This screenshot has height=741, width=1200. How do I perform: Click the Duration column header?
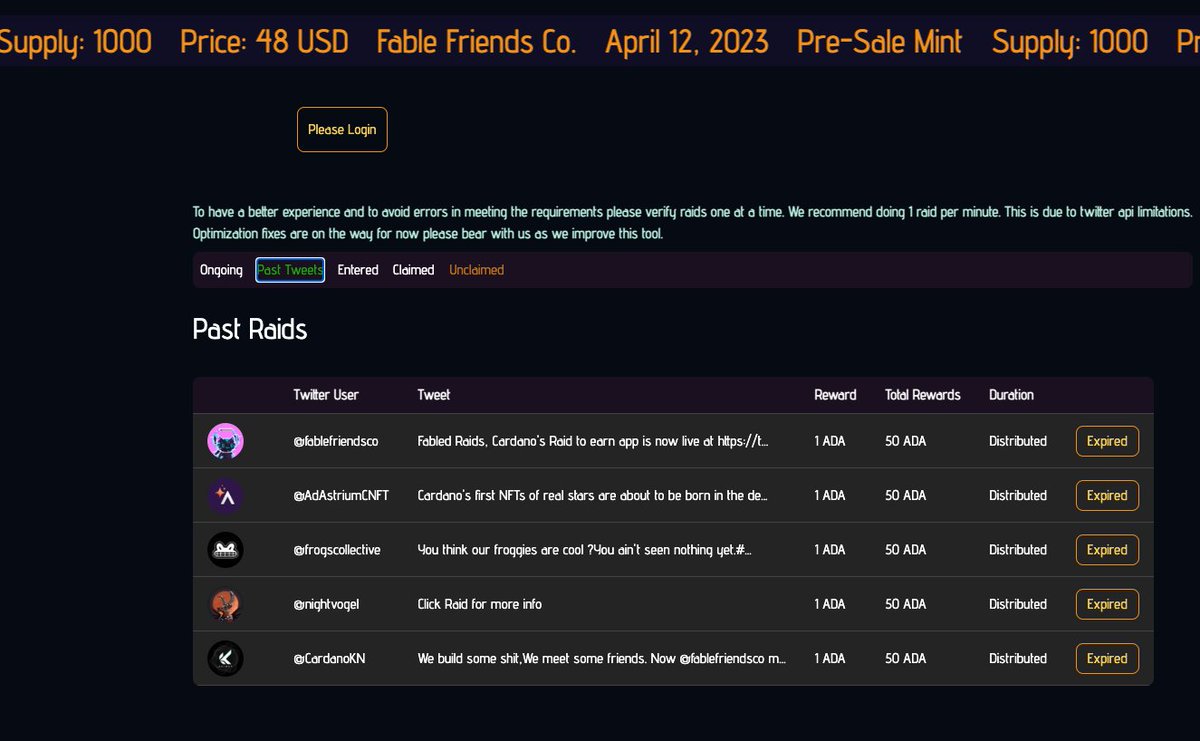(x=1011, y=395)
